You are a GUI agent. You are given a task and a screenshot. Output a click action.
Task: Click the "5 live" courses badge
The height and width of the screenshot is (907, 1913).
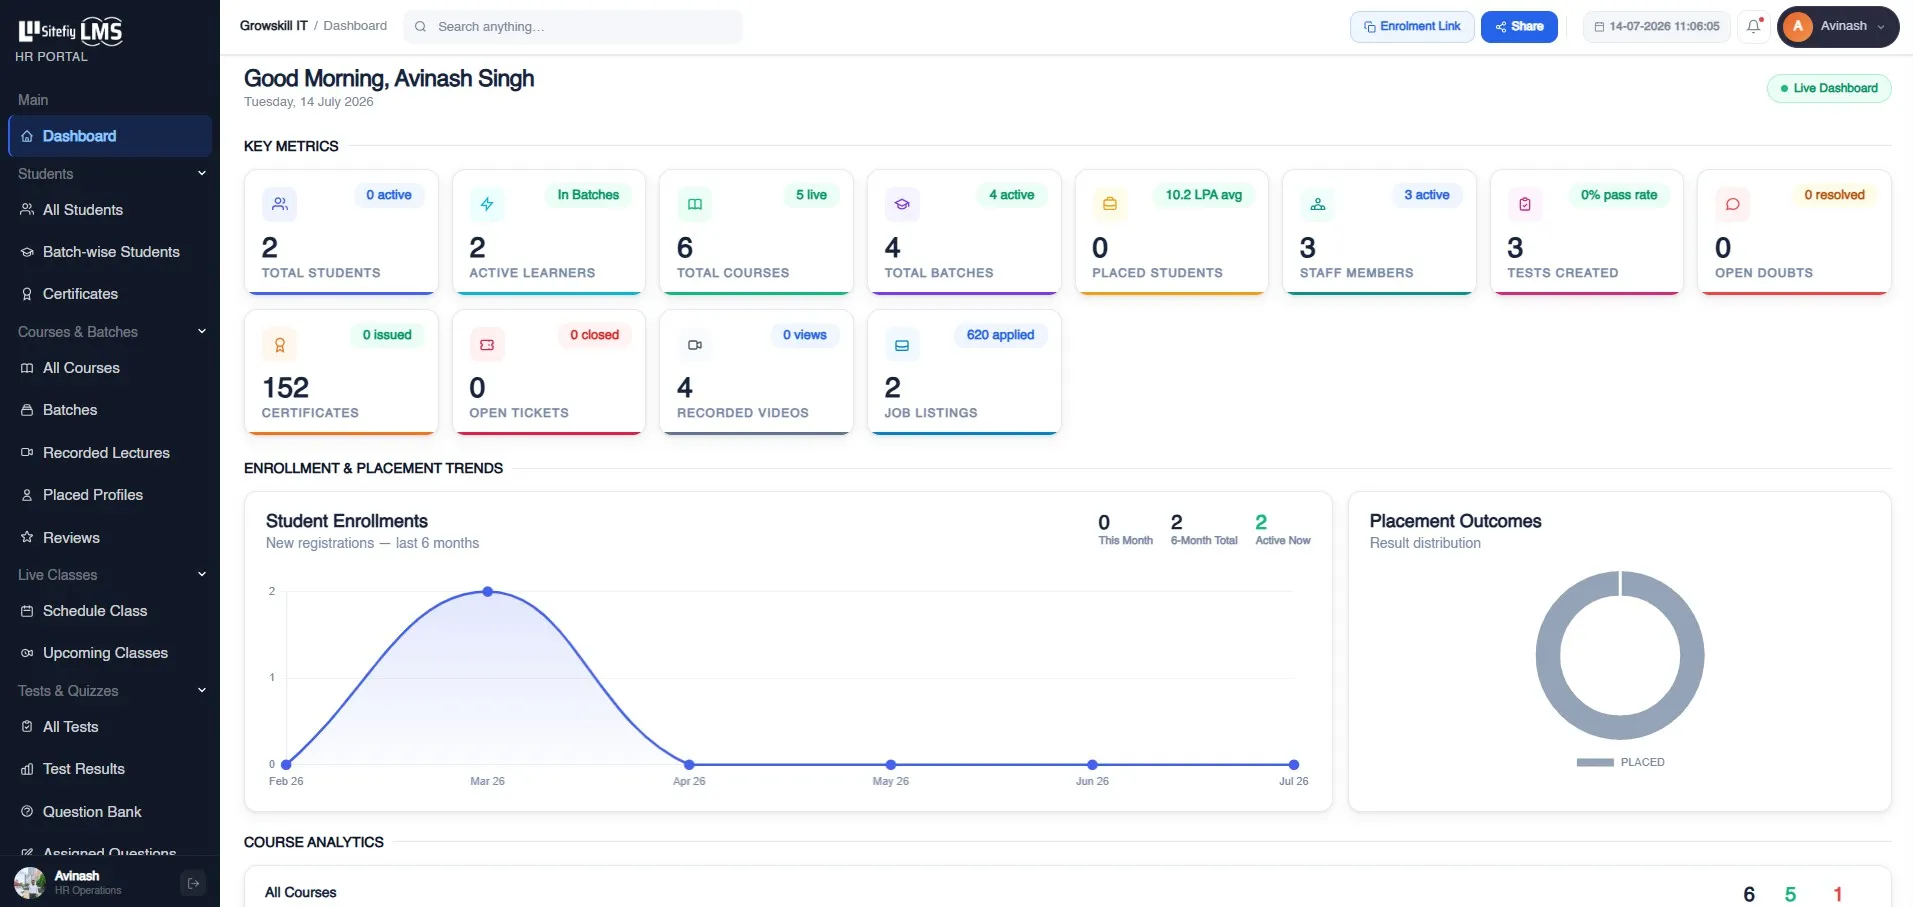coord(811,195)
